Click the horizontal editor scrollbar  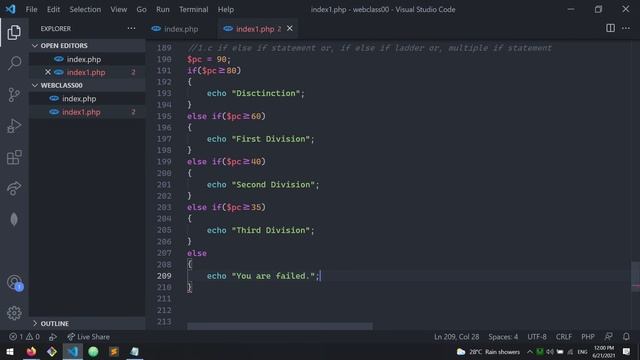tap(280, 327)
